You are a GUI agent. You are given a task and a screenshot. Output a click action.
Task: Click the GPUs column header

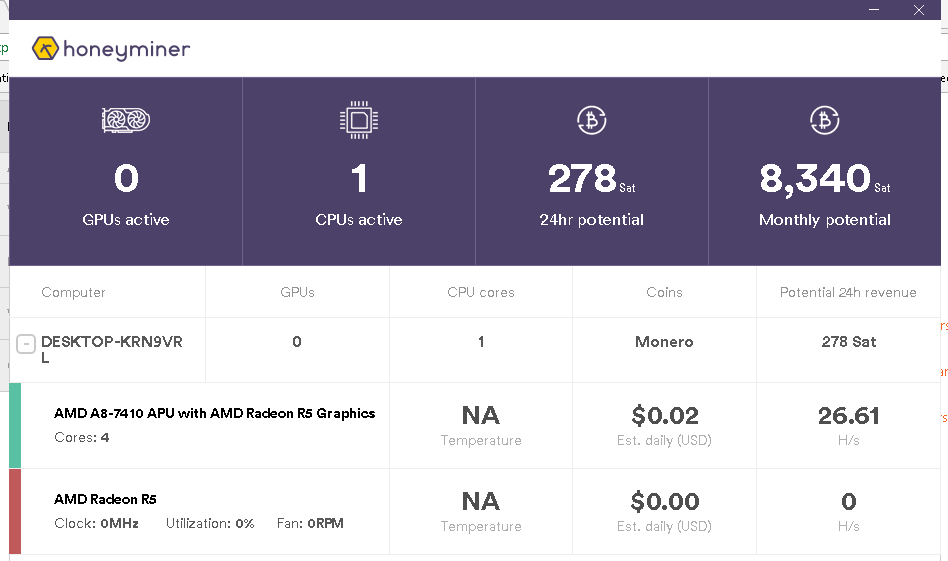point(297,293)
